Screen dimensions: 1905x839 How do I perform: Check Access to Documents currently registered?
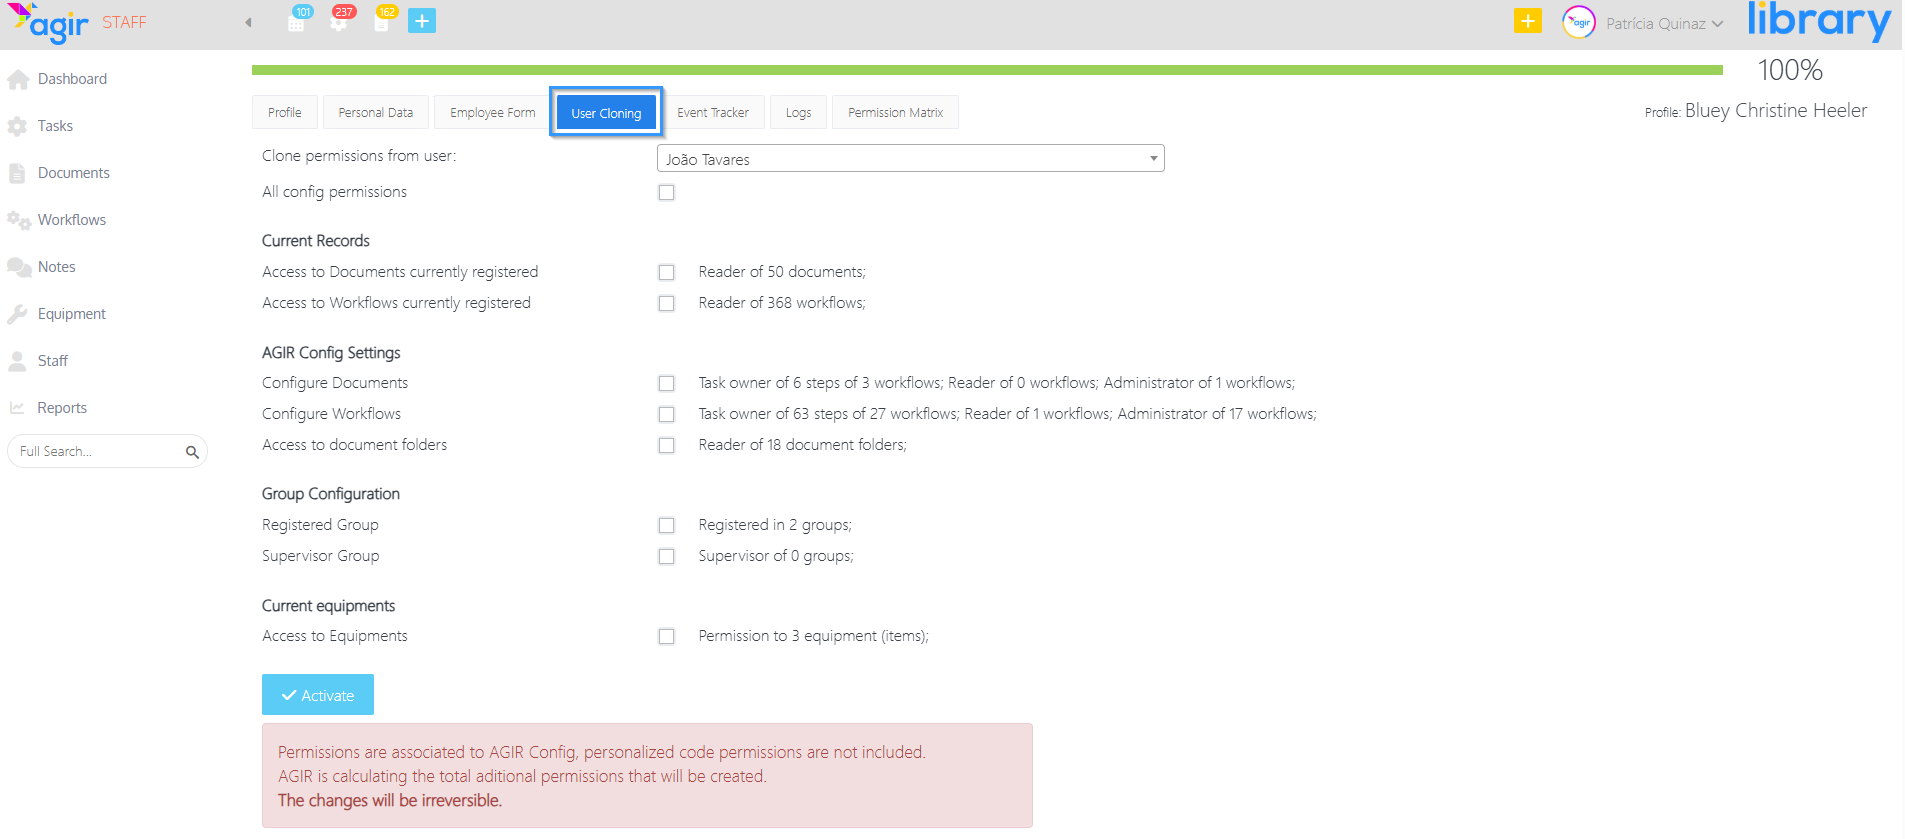click(667, 273)
